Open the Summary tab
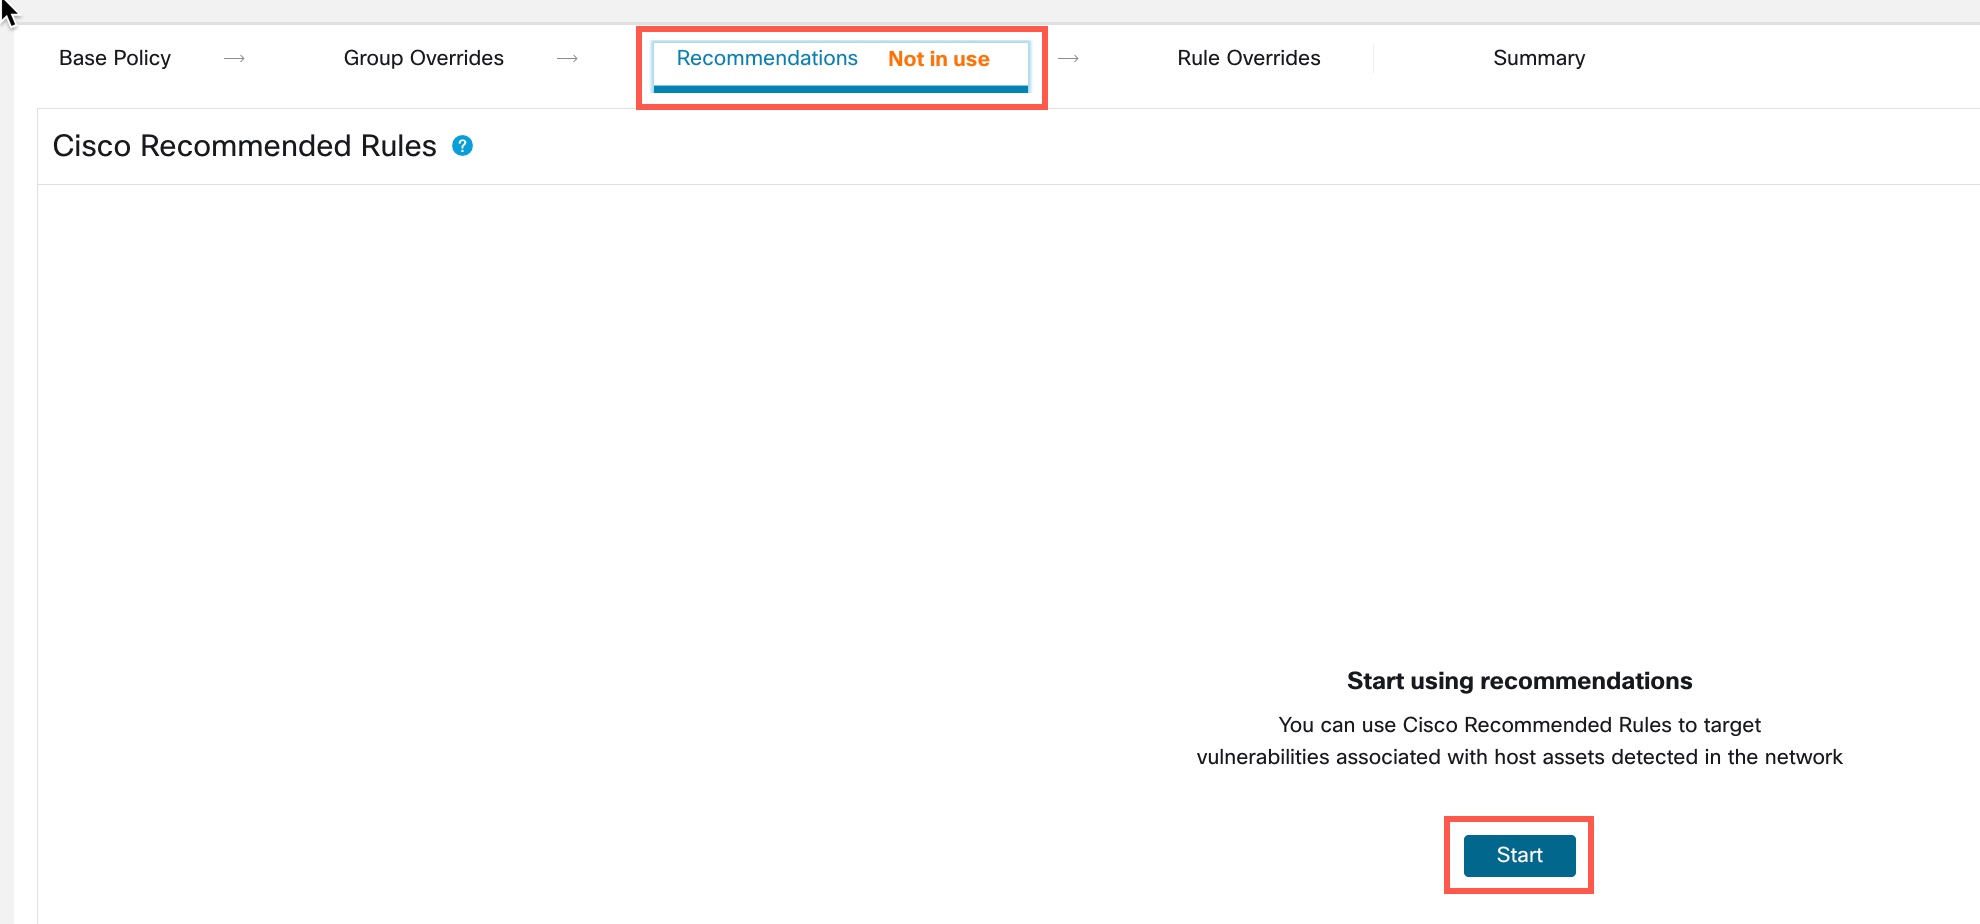 coord(1538,58)
